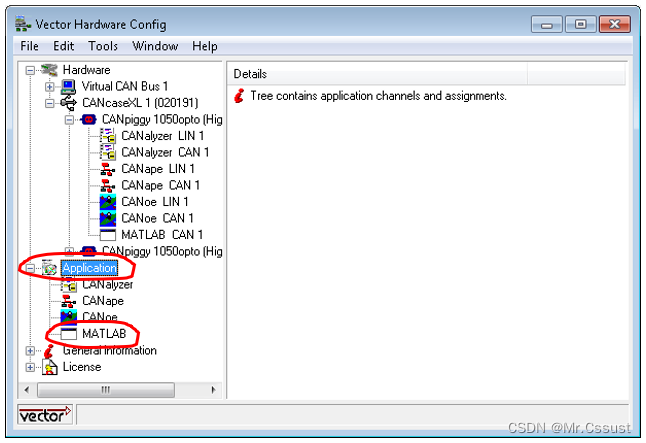
Task: Click the CANalyzer LIN 1 icon
Action: pos(108,136)
